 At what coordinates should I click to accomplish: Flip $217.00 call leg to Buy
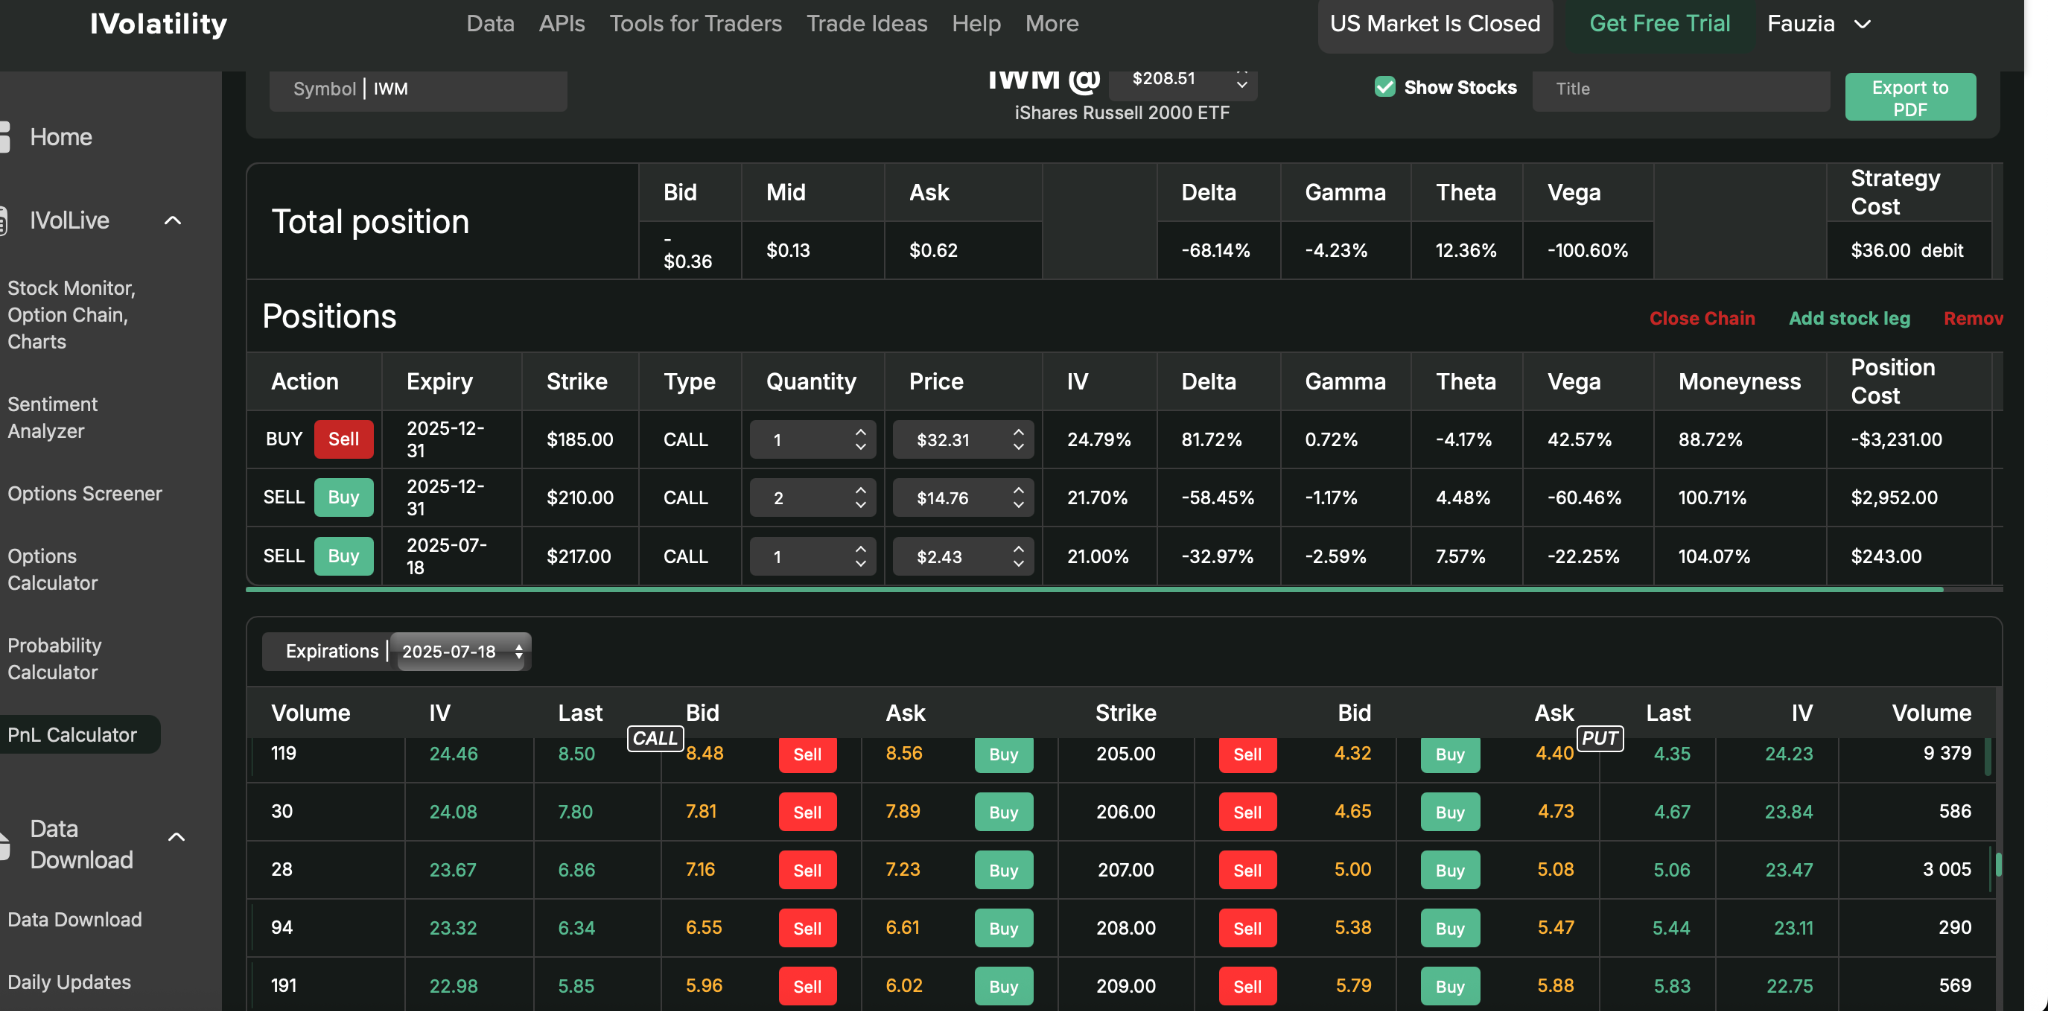[x=344, y=556]
